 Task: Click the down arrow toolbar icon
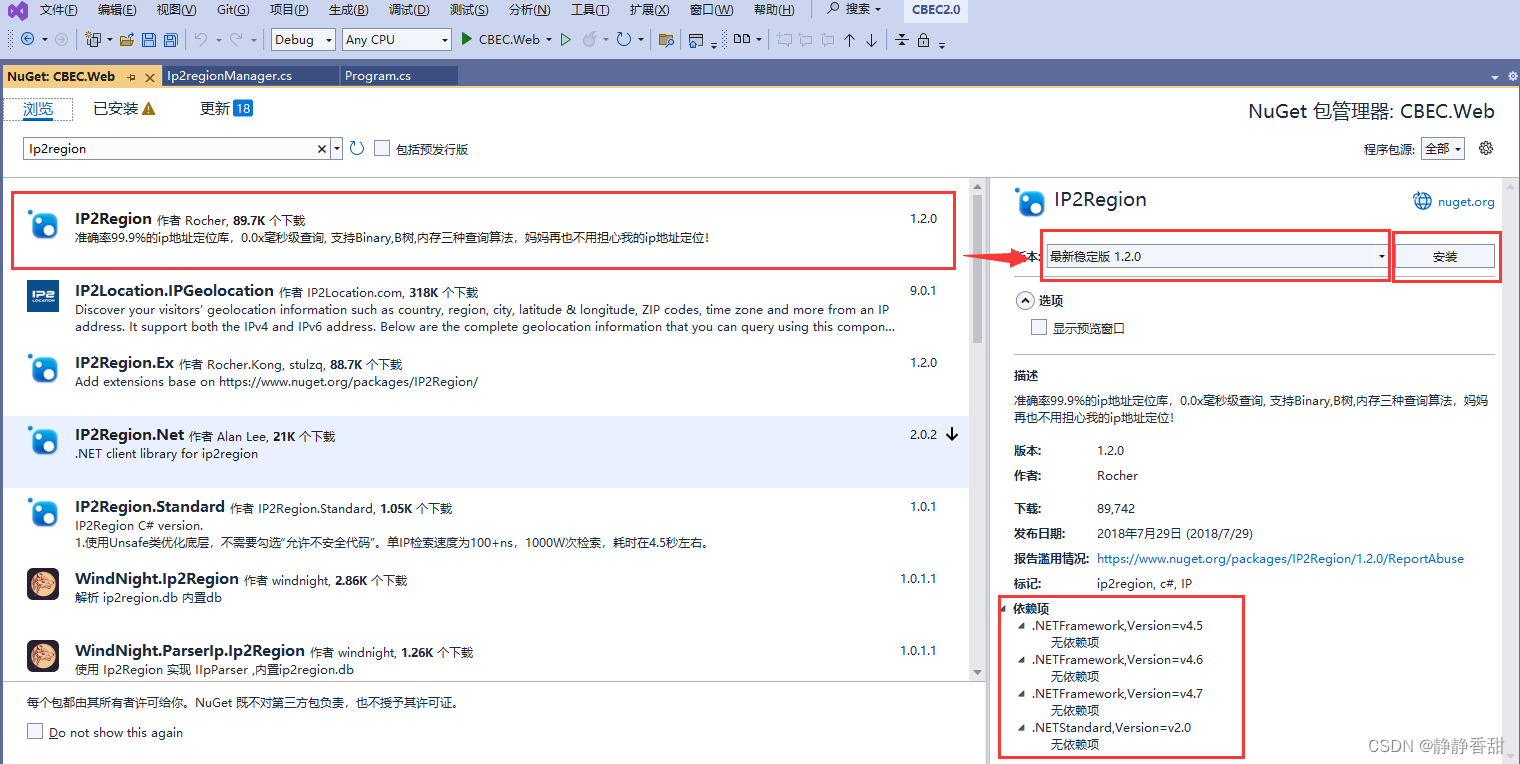coord(871,40)
